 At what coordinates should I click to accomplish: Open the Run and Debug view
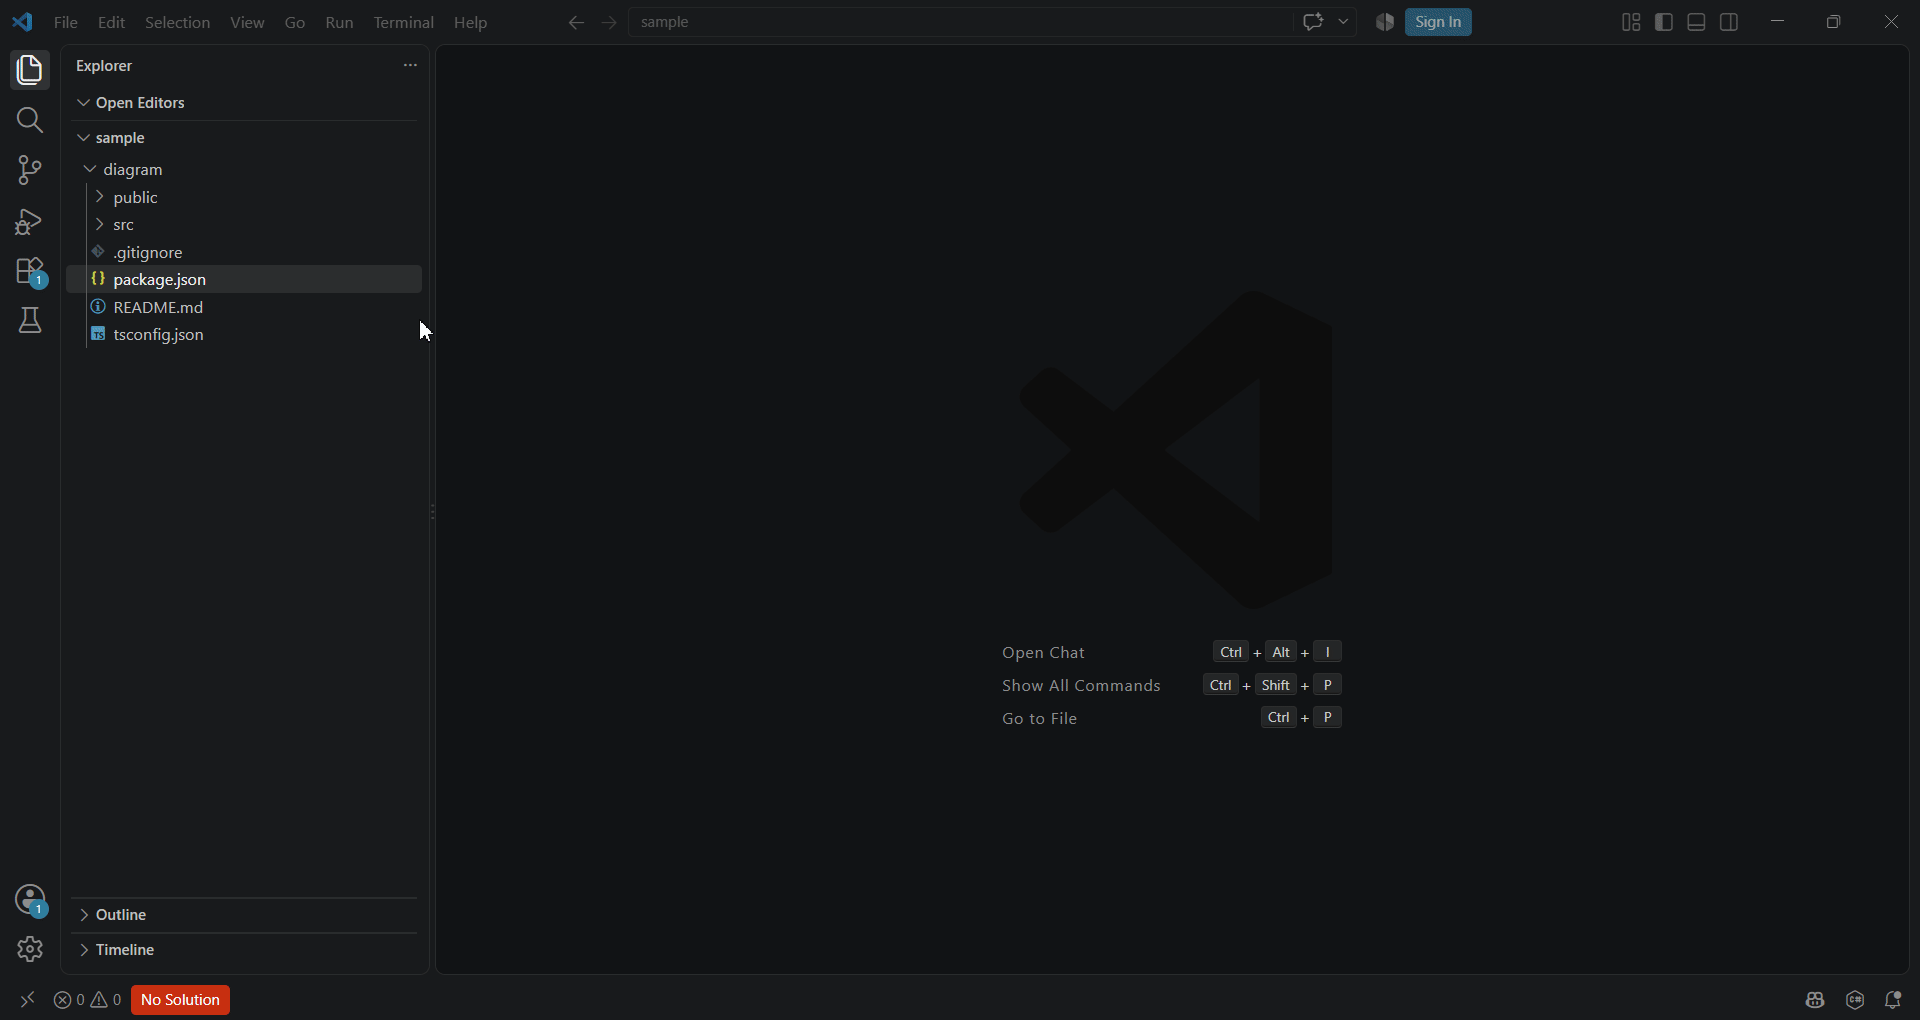click(x=30, y=221)
